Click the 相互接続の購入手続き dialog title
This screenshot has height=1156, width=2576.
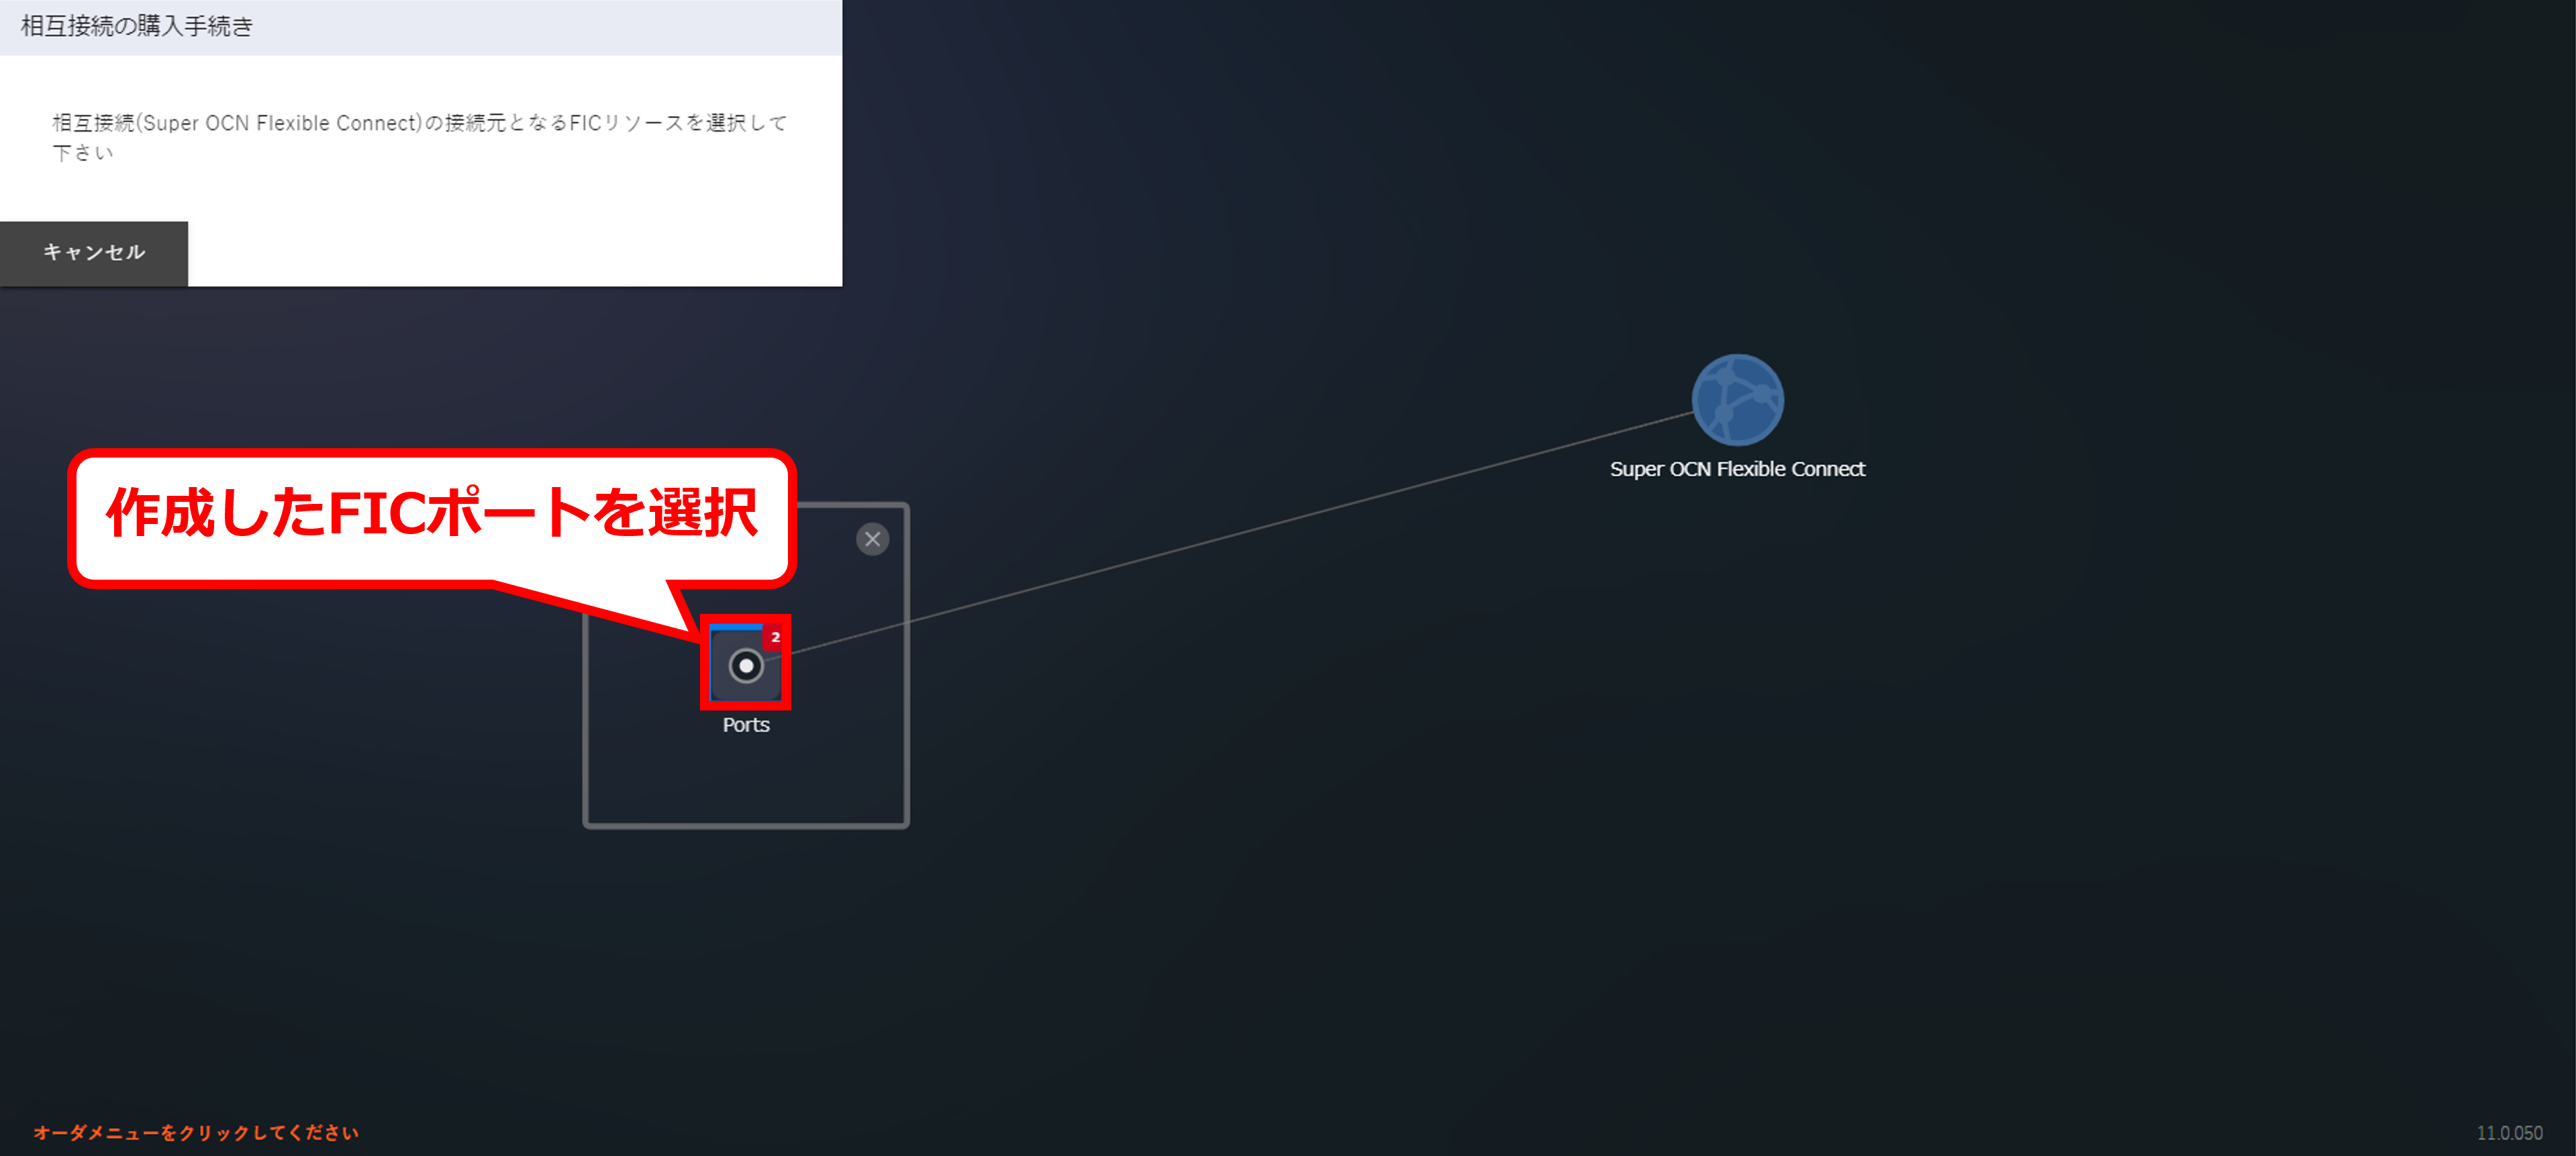(x=137, y=26)
